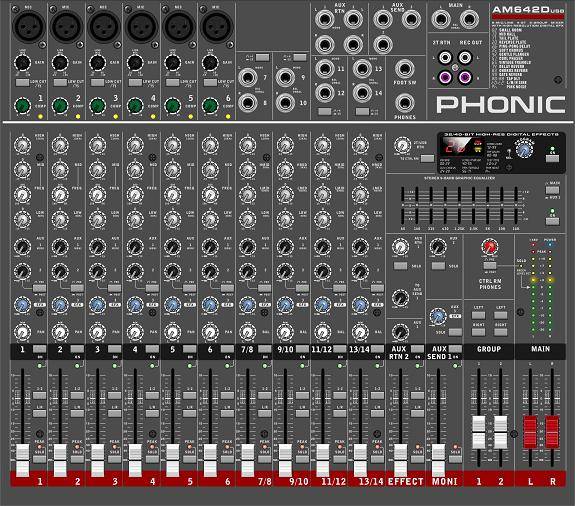The image size is (575, 506).
Task: Click the channel 2 MID EQ knob
Action: (x=60, y=170)
